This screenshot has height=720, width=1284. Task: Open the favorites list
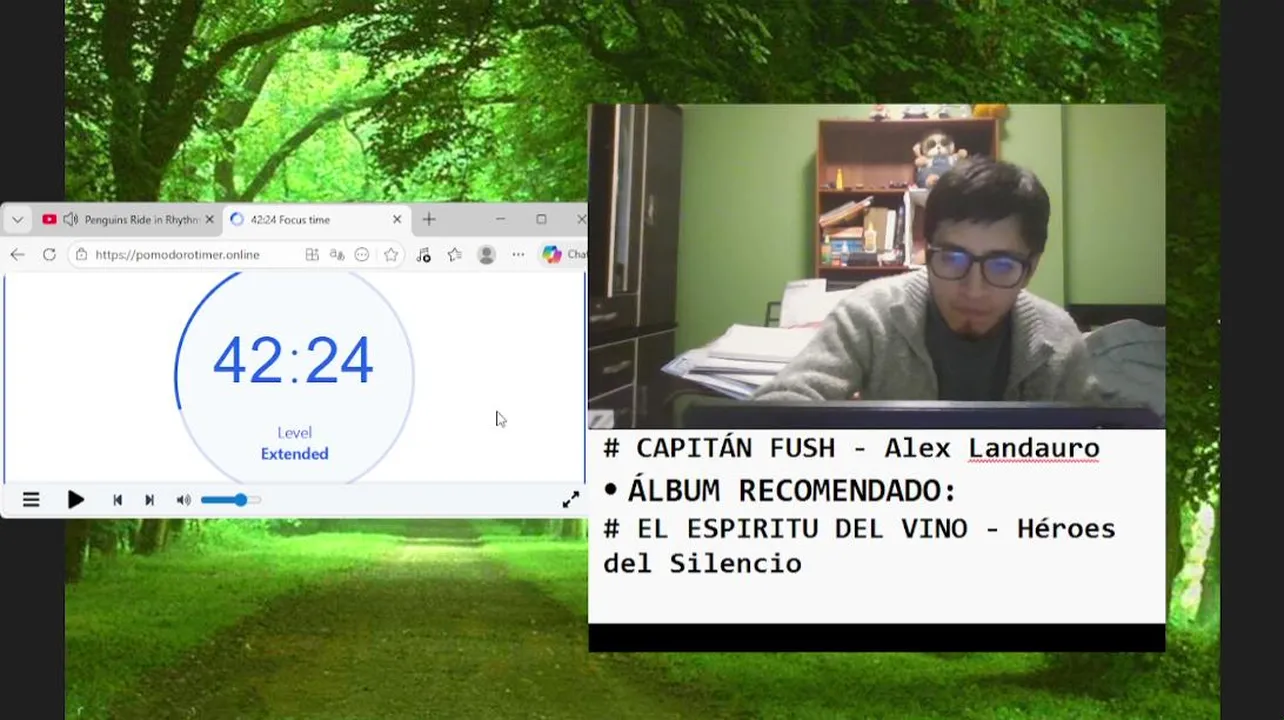click(x=455, y=255)
